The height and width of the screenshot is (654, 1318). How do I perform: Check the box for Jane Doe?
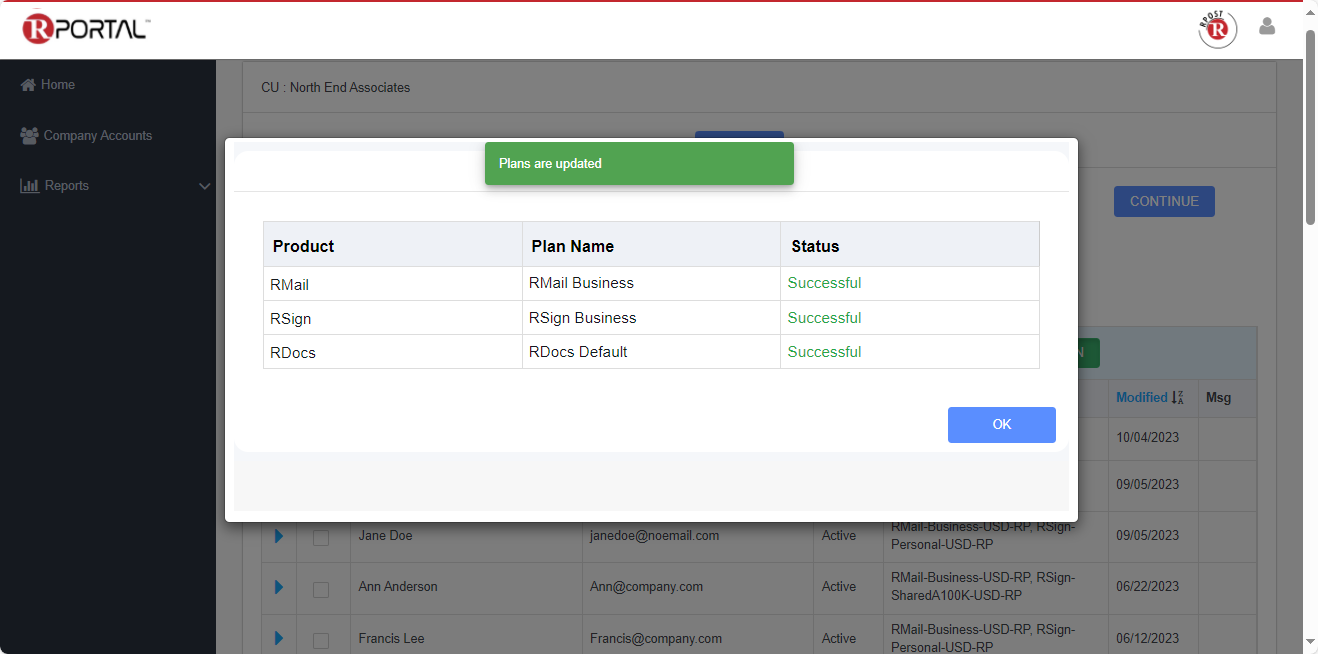pyautogui.click(x=321, y=538)
